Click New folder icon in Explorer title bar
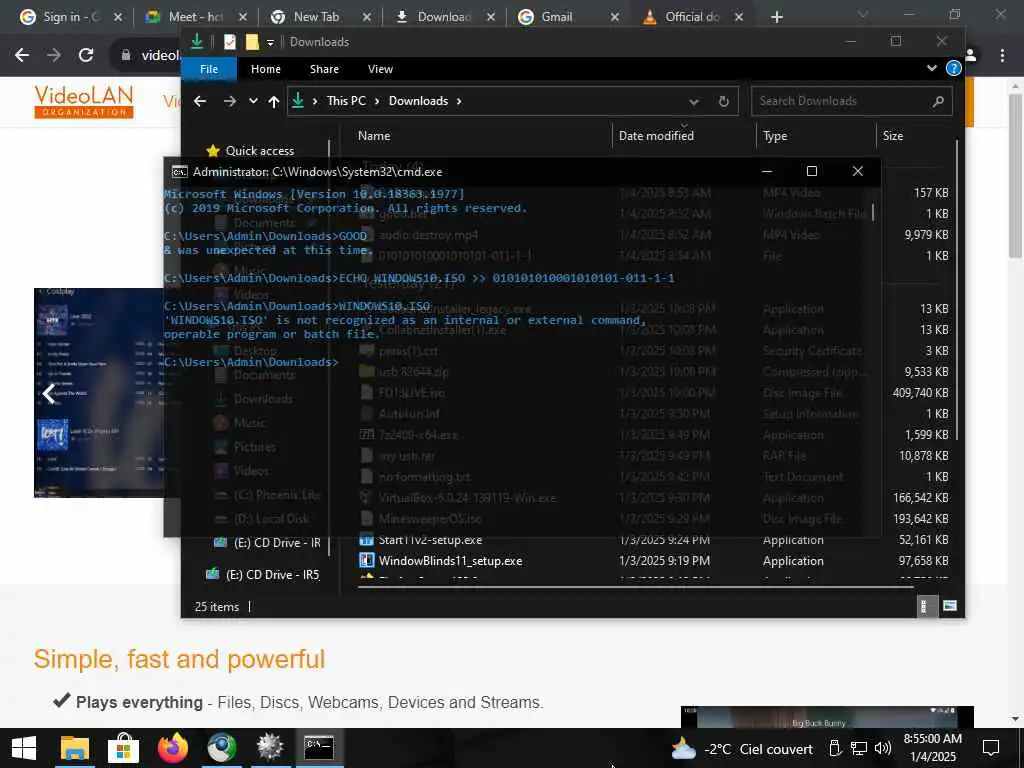Screen dimensions: 1024x768 [252, 42]
